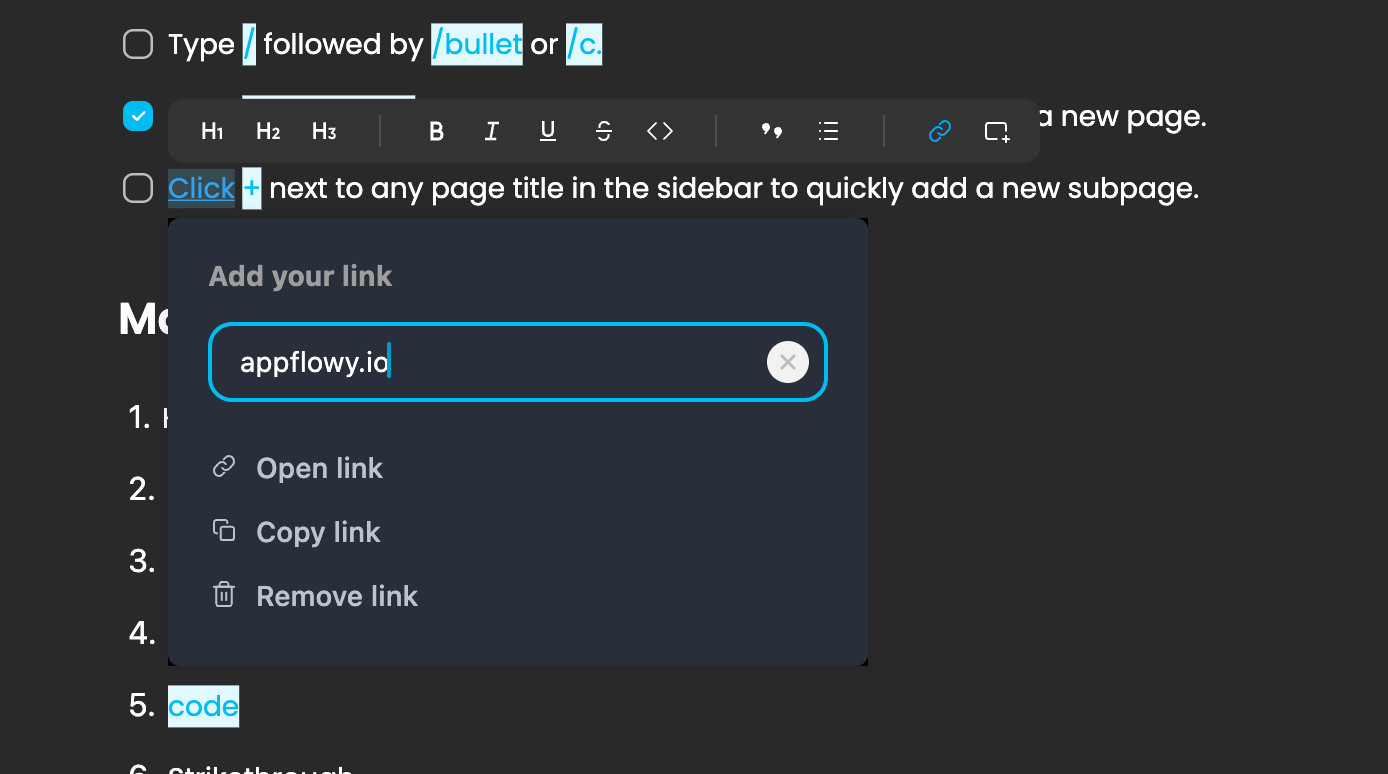Apply H2 heading from the toolbar
The image size is (1388, 774).
[x=267, y=131]
